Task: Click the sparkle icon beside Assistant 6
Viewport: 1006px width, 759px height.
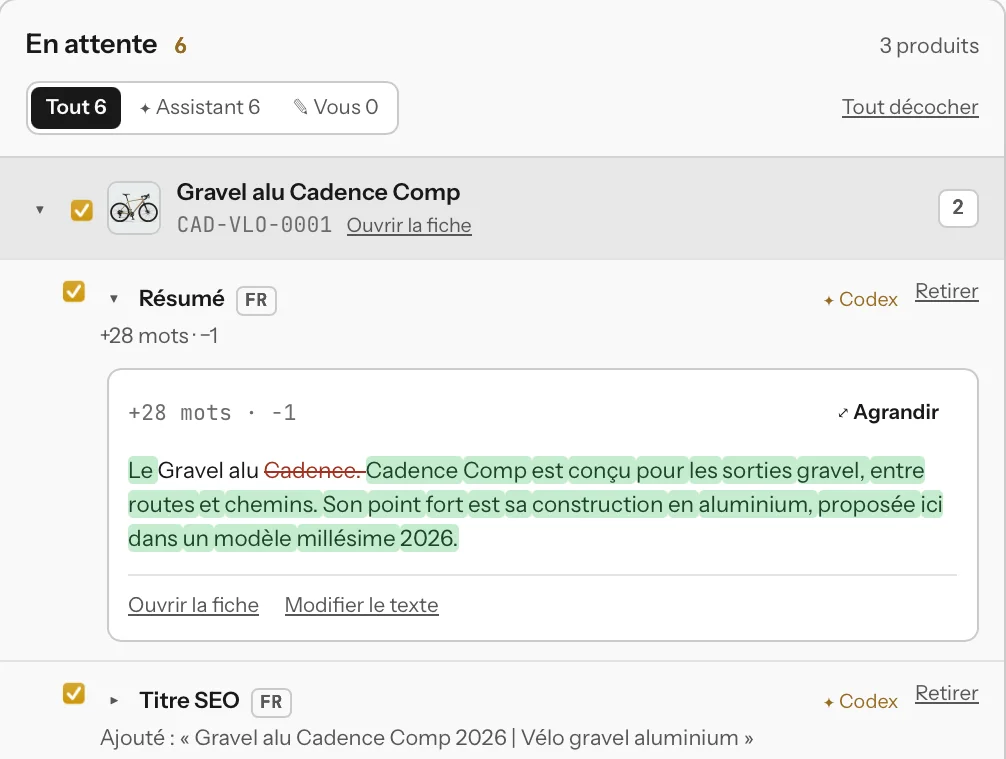Action: [x=145, y=108]
